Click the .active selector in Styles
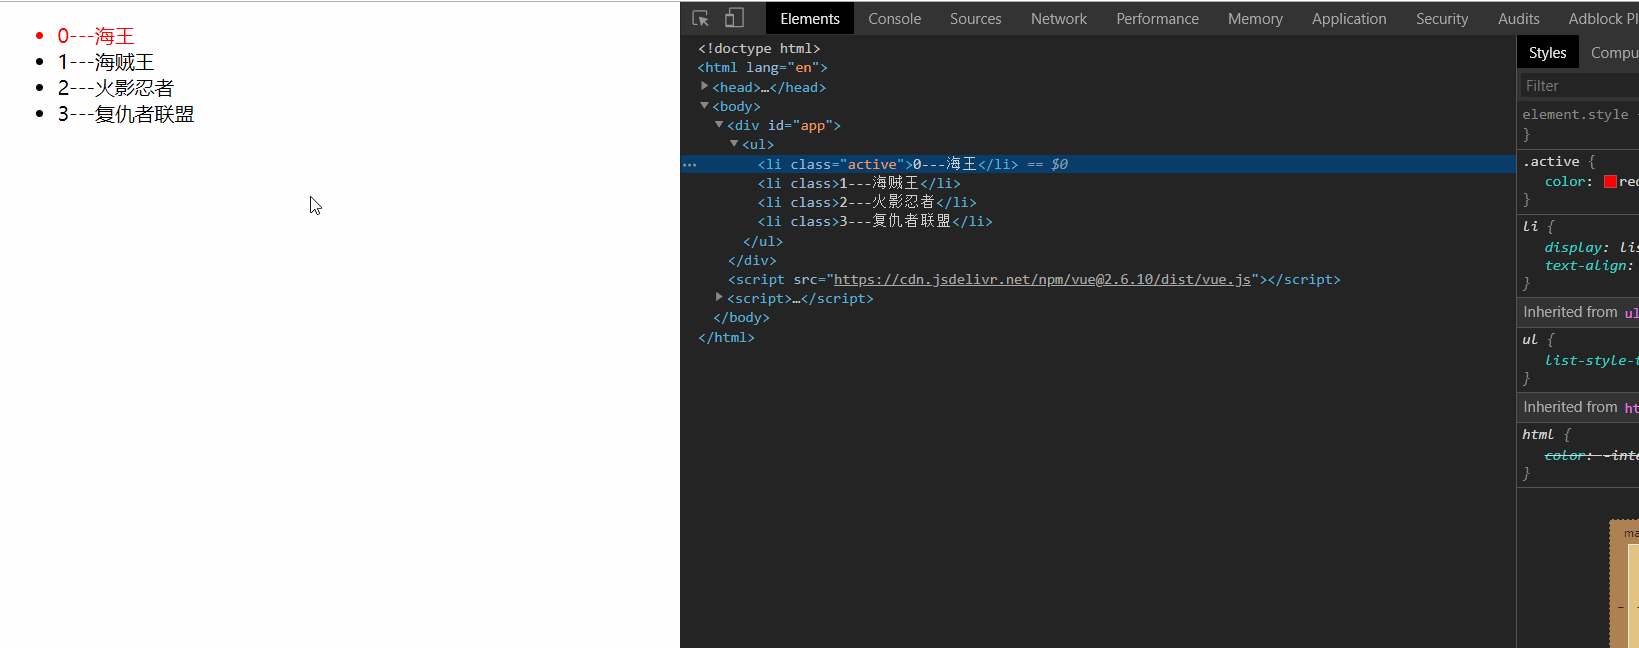Image resolution: width=1639 pixels, height=648 pixels. pyautogui.click(x=1551, y=161)
